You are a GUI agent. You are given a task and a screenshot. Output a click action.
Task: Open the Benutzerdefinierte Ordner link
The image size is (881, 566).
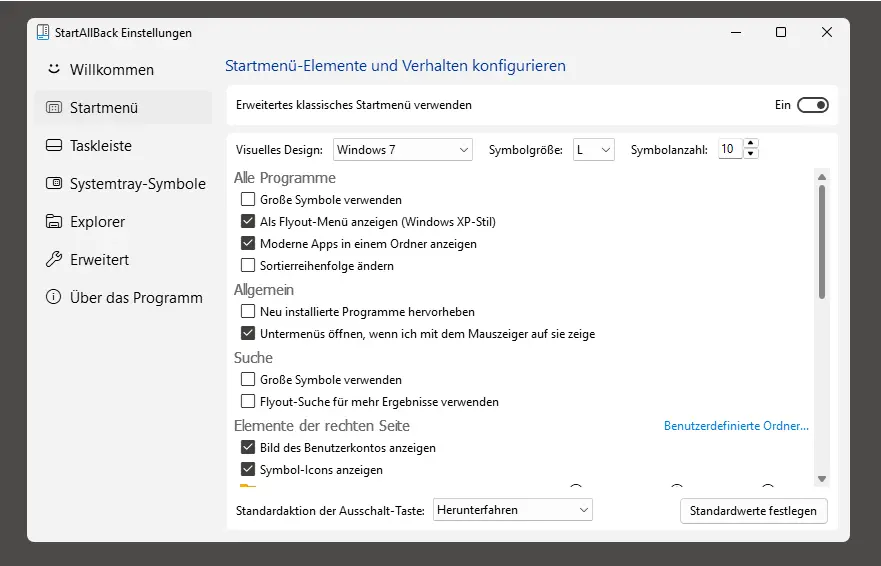click(736, 426)
